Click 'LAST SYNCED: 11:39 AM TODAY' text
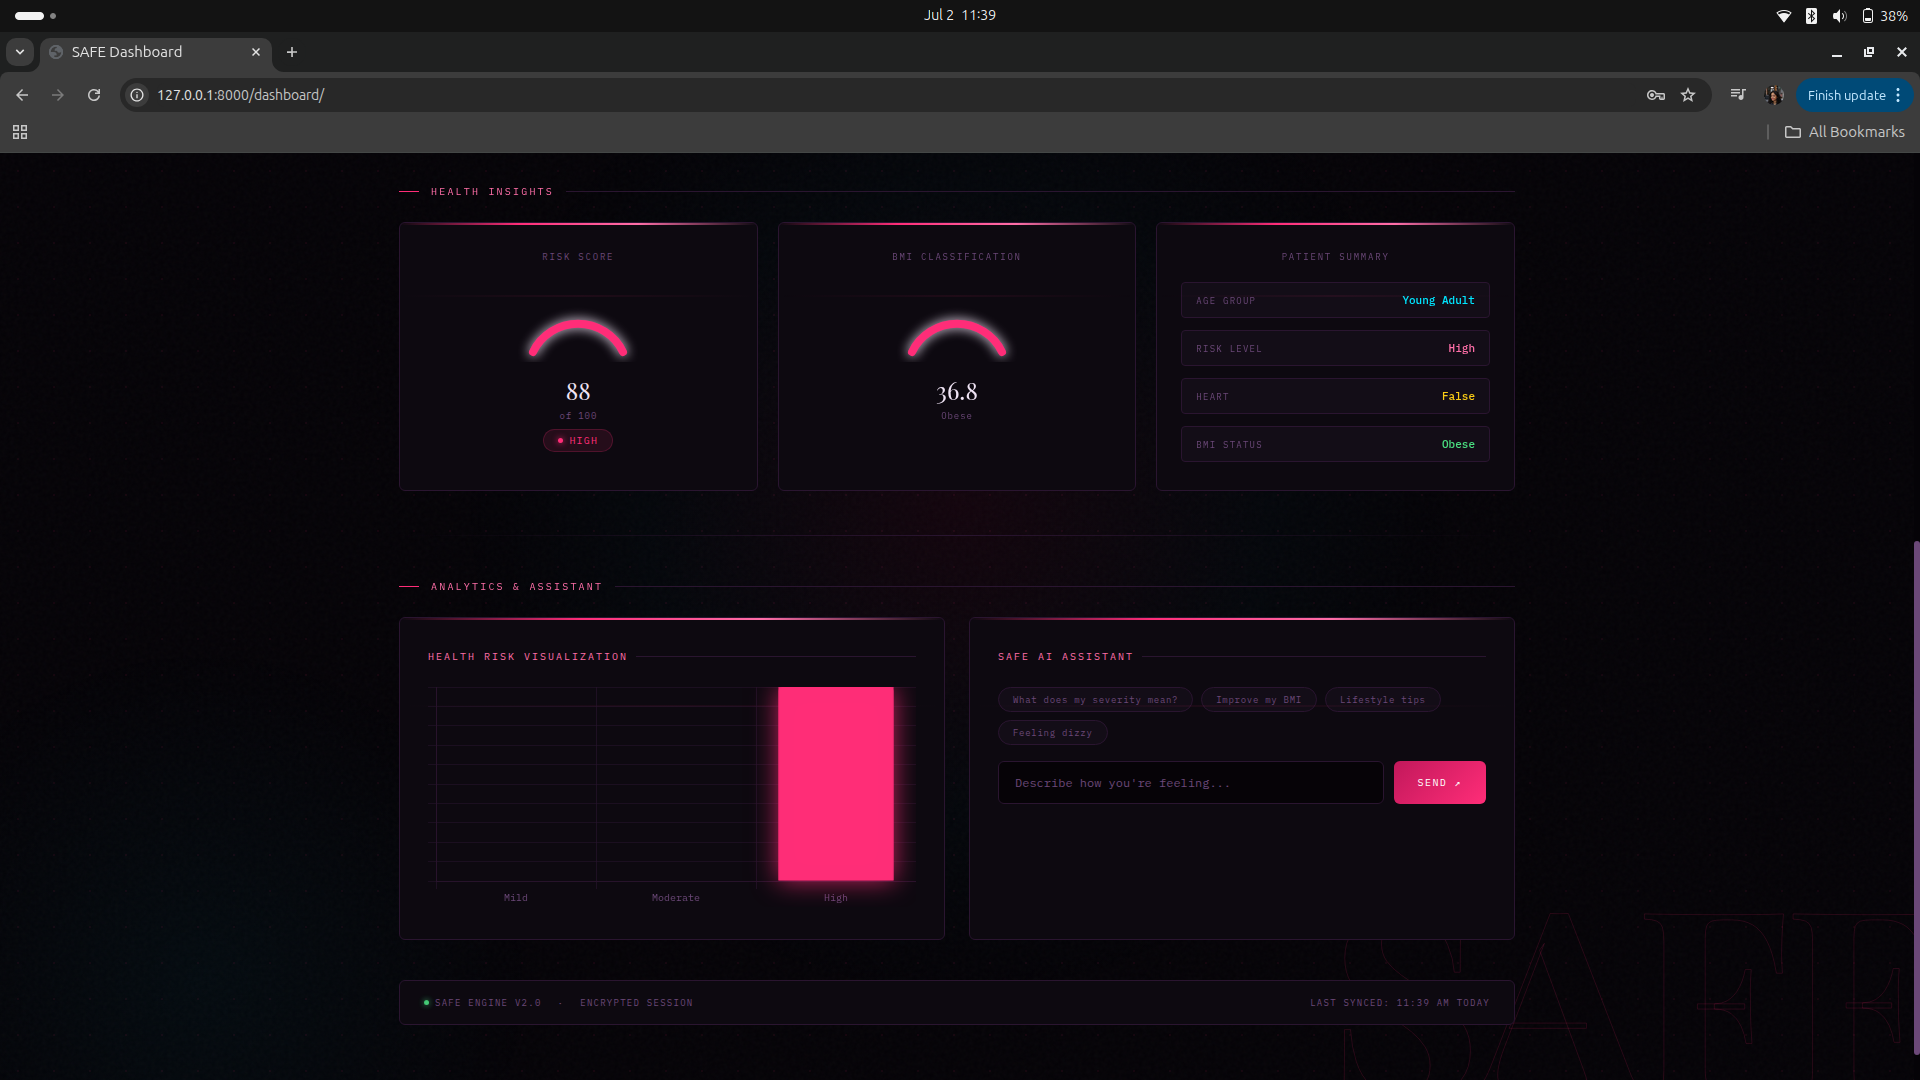 pos(1399,1003)
